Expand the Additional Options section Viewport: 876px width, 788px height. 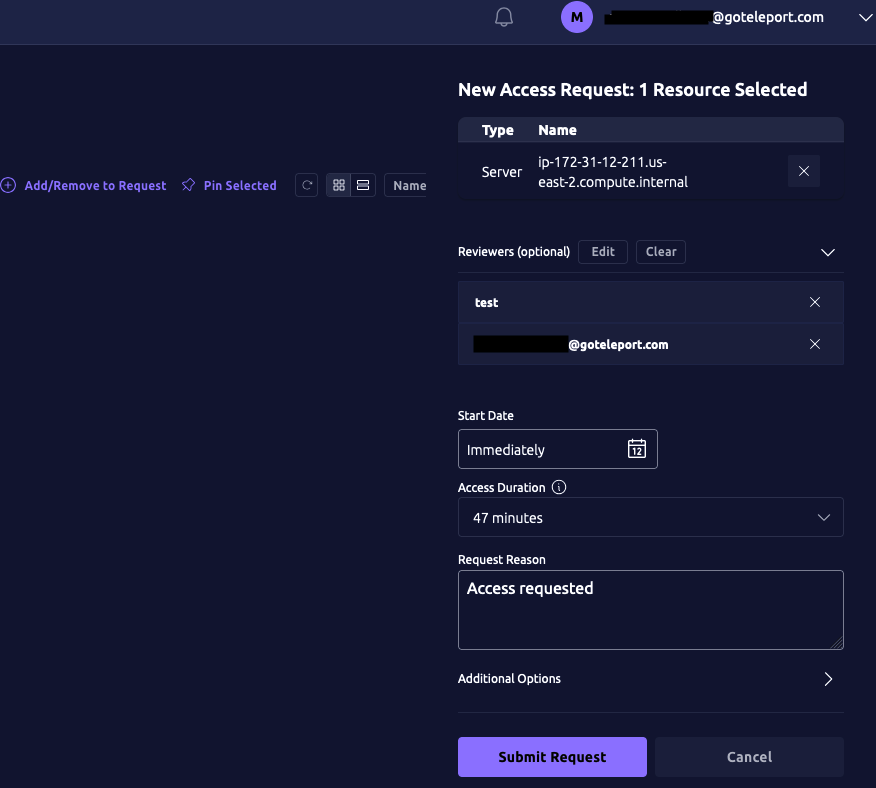point(828,678)
